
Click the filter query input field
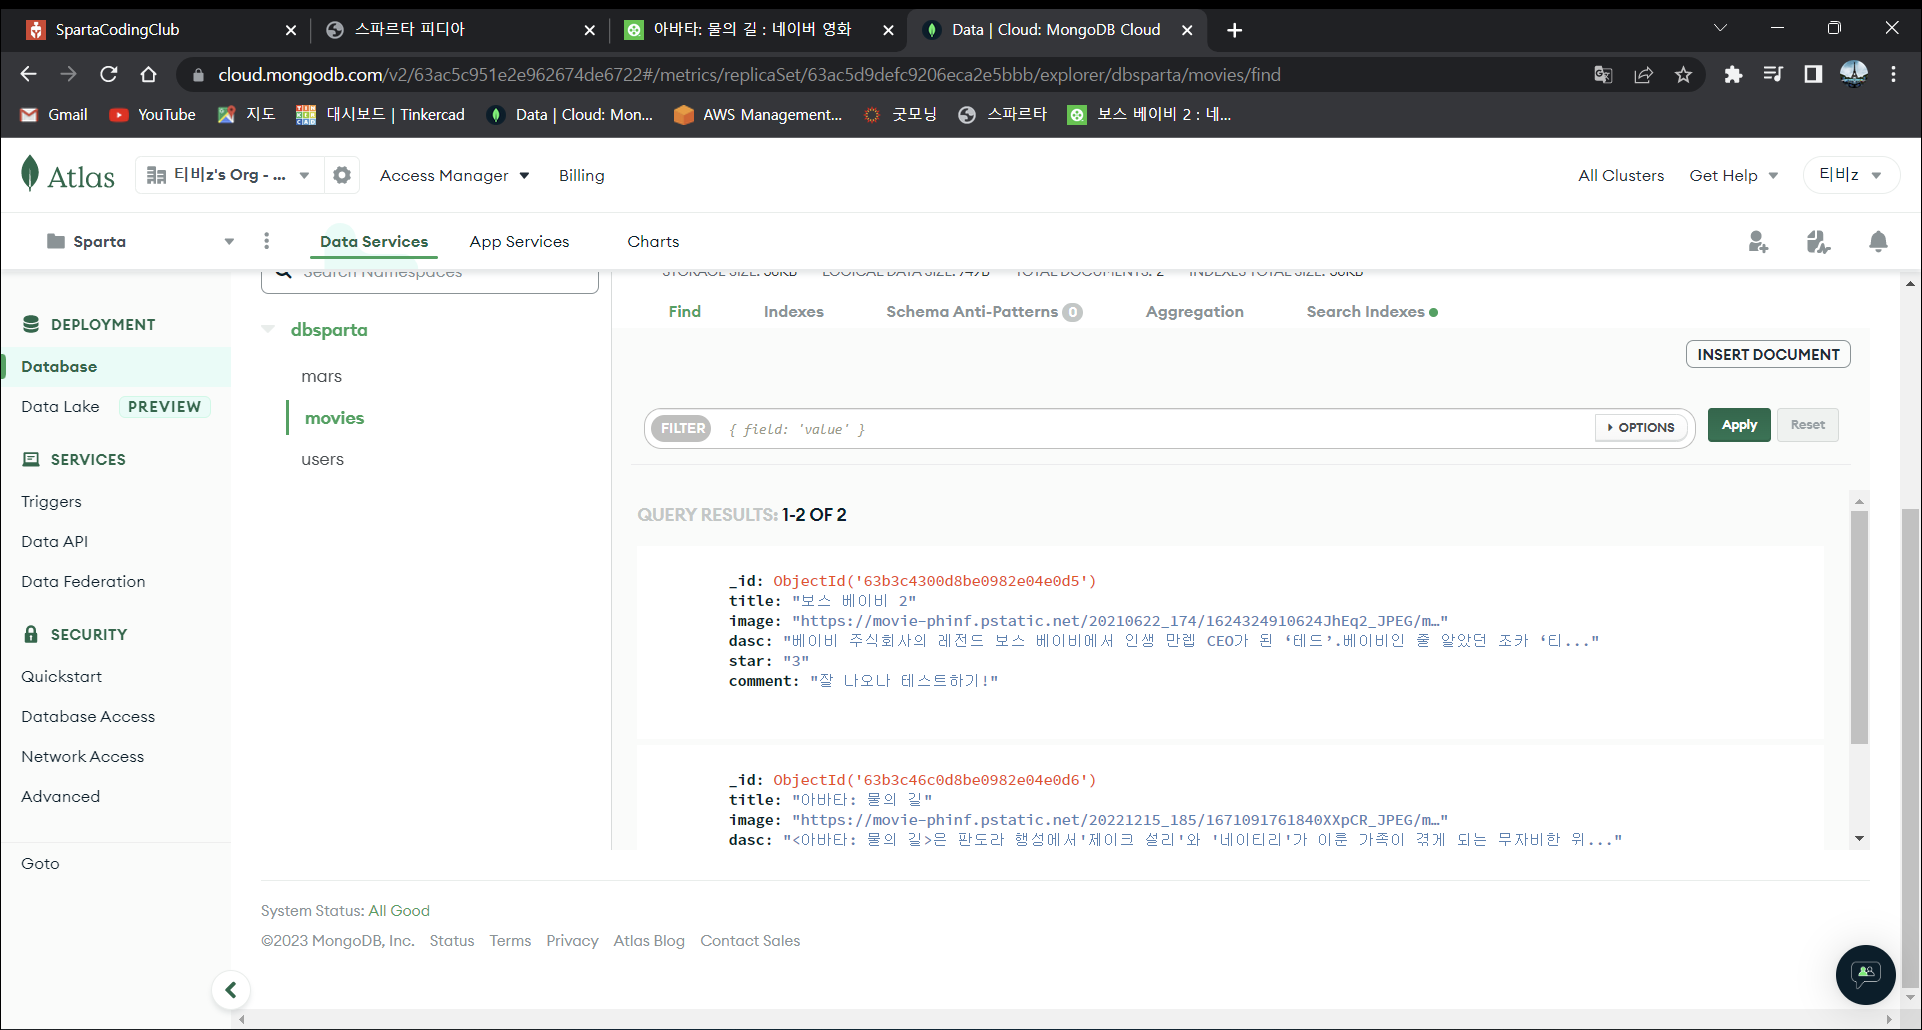[1155, 429]
